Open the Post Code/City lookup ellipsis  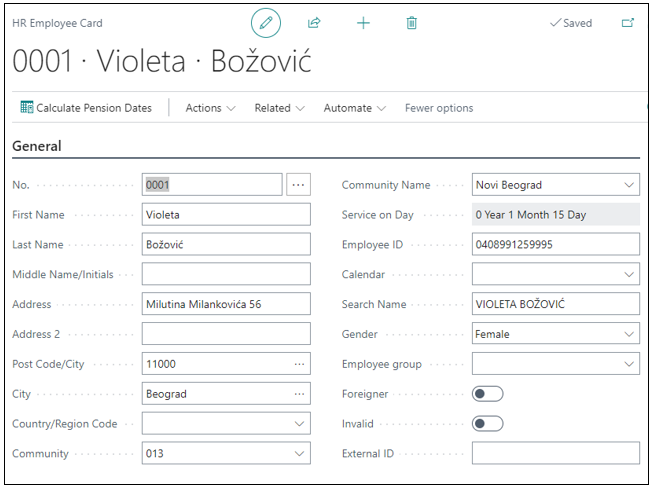point(299,364)
